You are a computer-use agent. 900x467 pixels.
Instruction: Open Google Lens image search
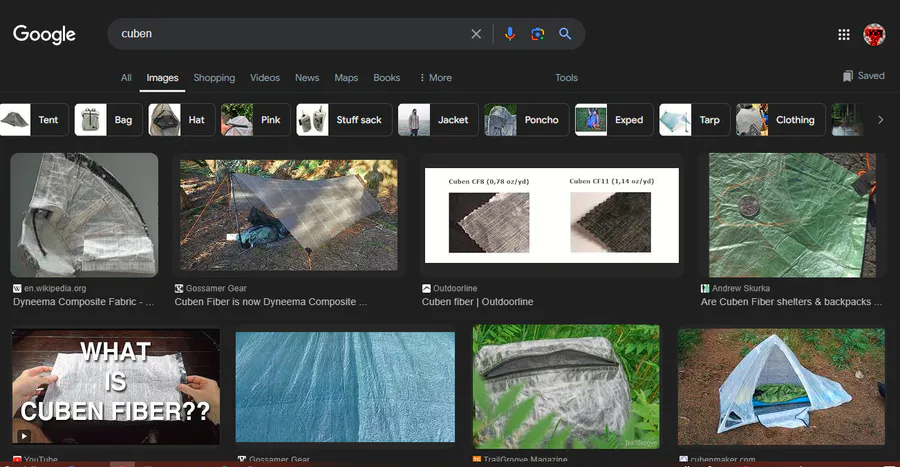pyautogui.click(x=537, y=34)
